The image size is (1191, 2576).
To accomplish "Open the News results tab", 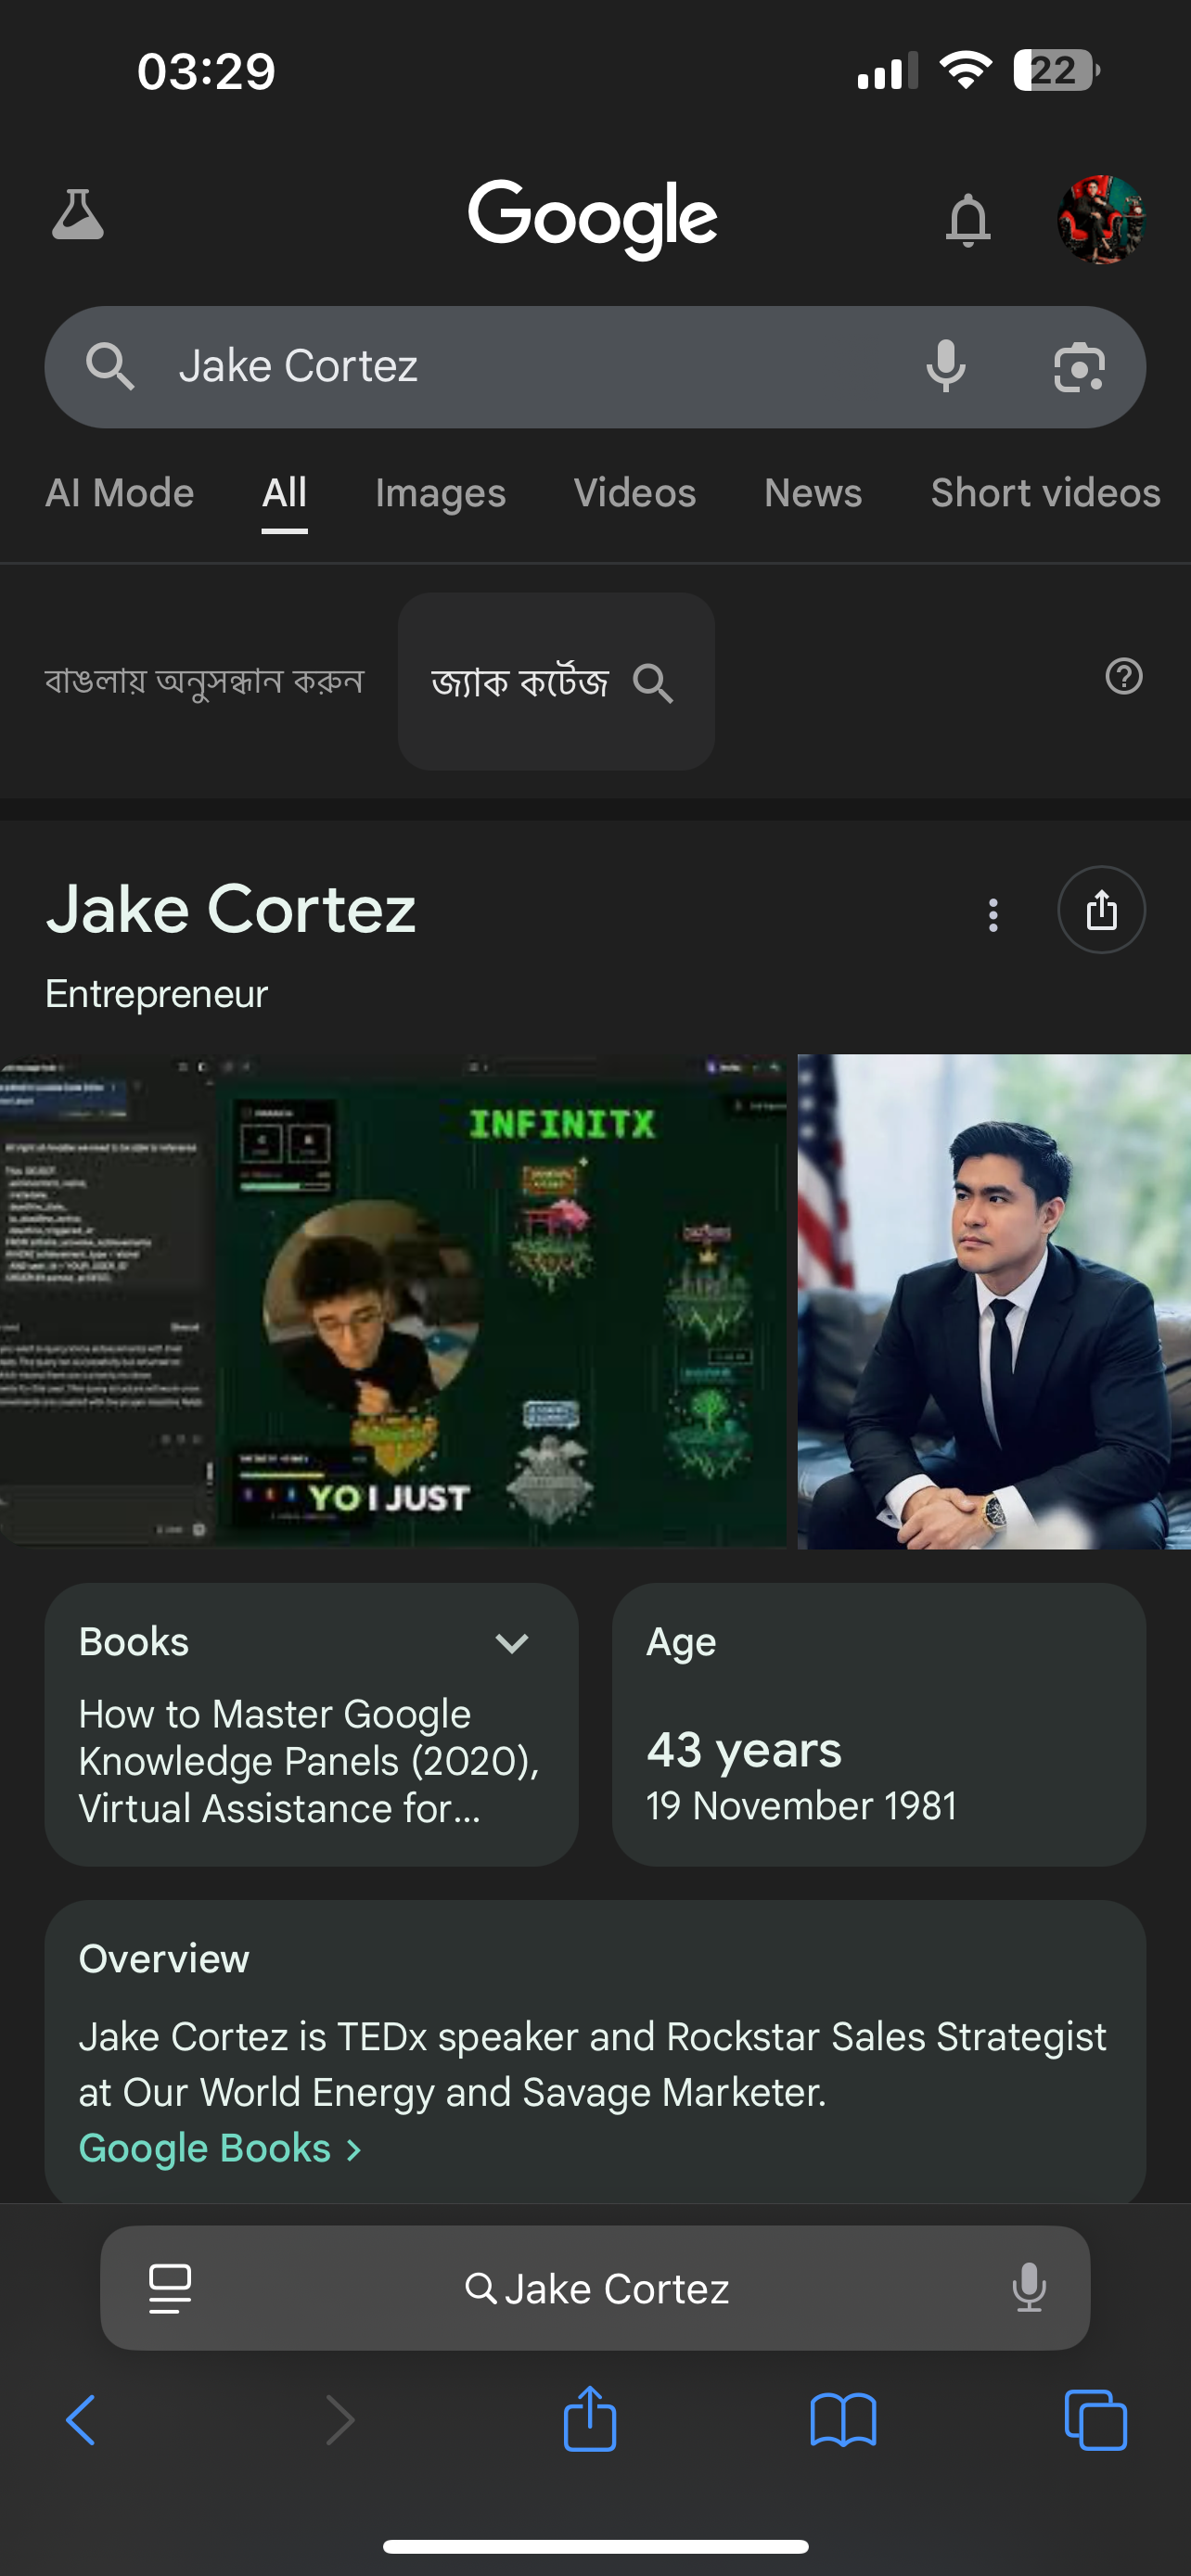I will coord(812,493).
